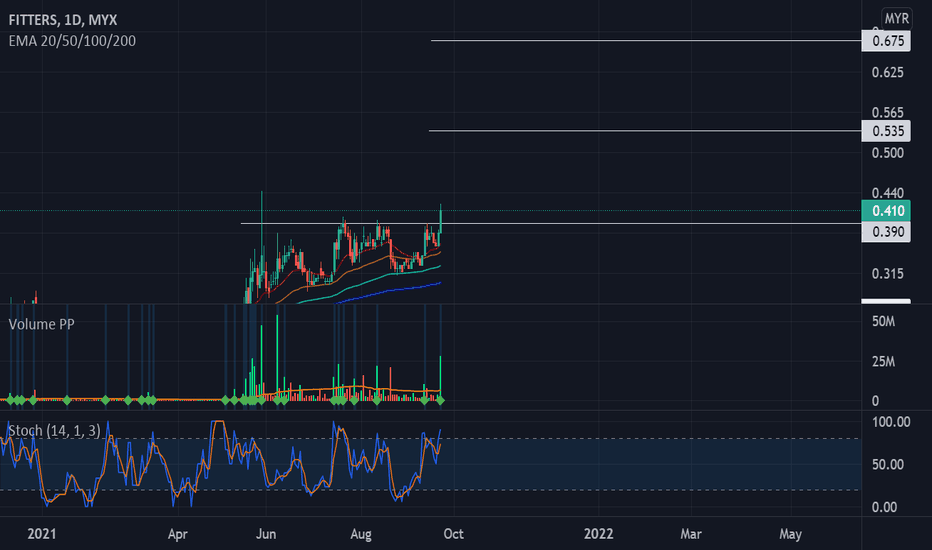The image size is (932, 550).
Task: Click the 0.625 price axis value
Action: 887,73
